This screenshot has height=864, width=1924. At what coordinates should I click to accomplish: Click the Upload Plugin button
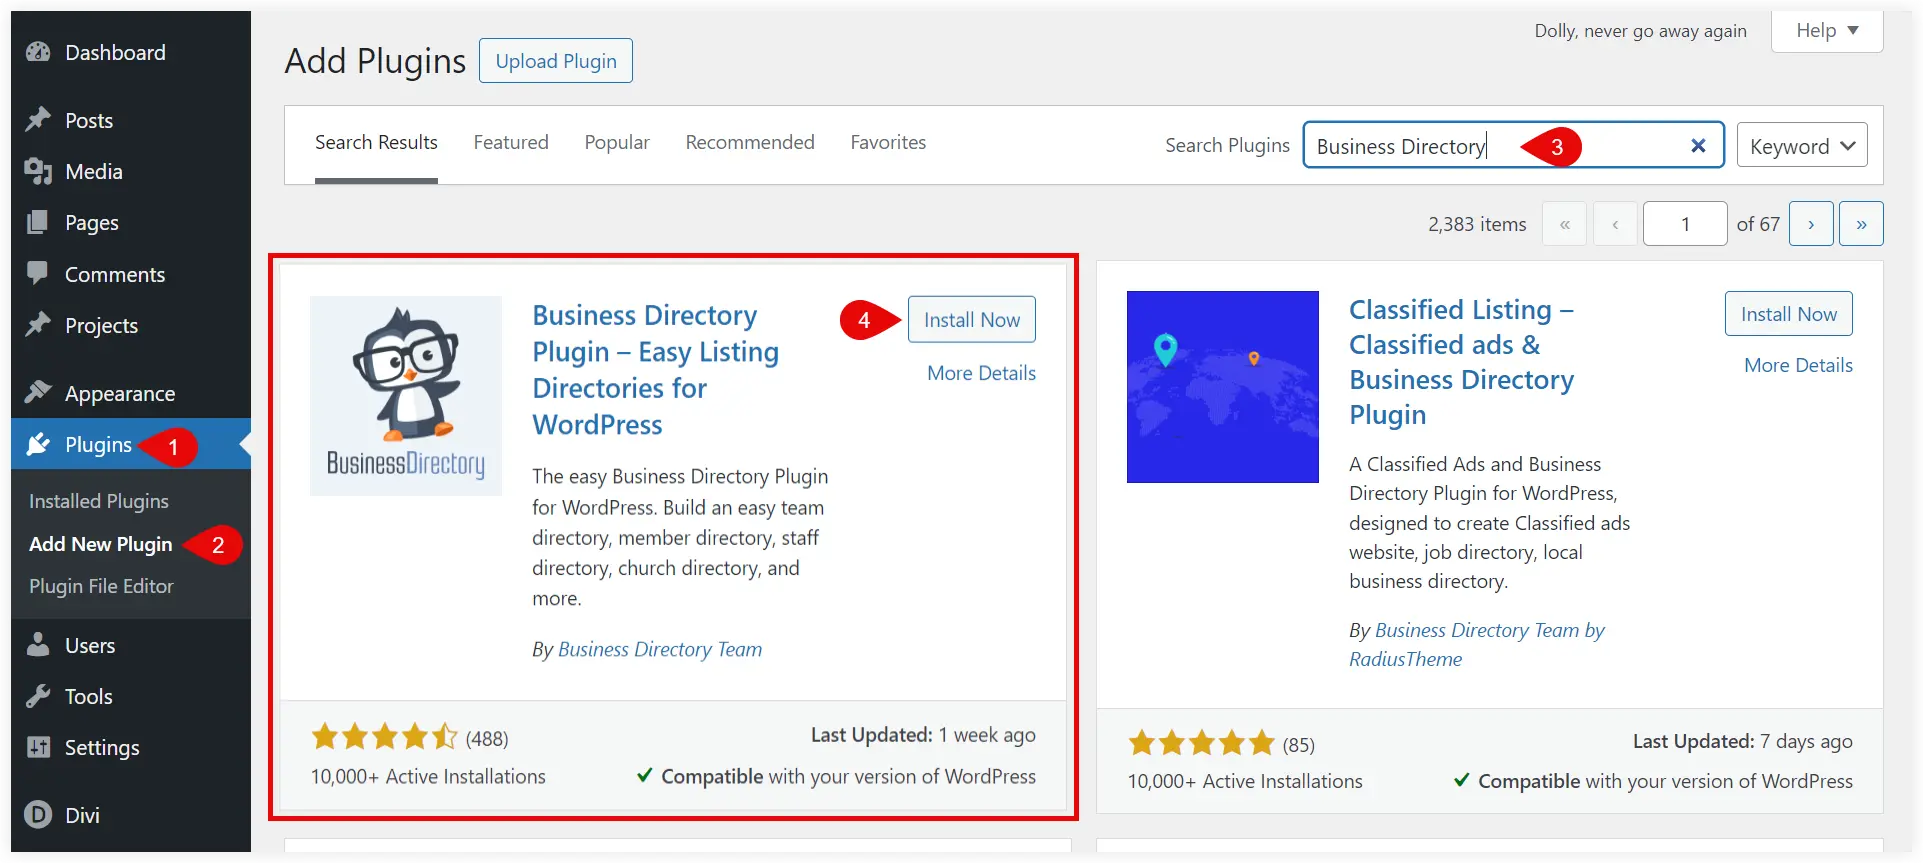556,61
